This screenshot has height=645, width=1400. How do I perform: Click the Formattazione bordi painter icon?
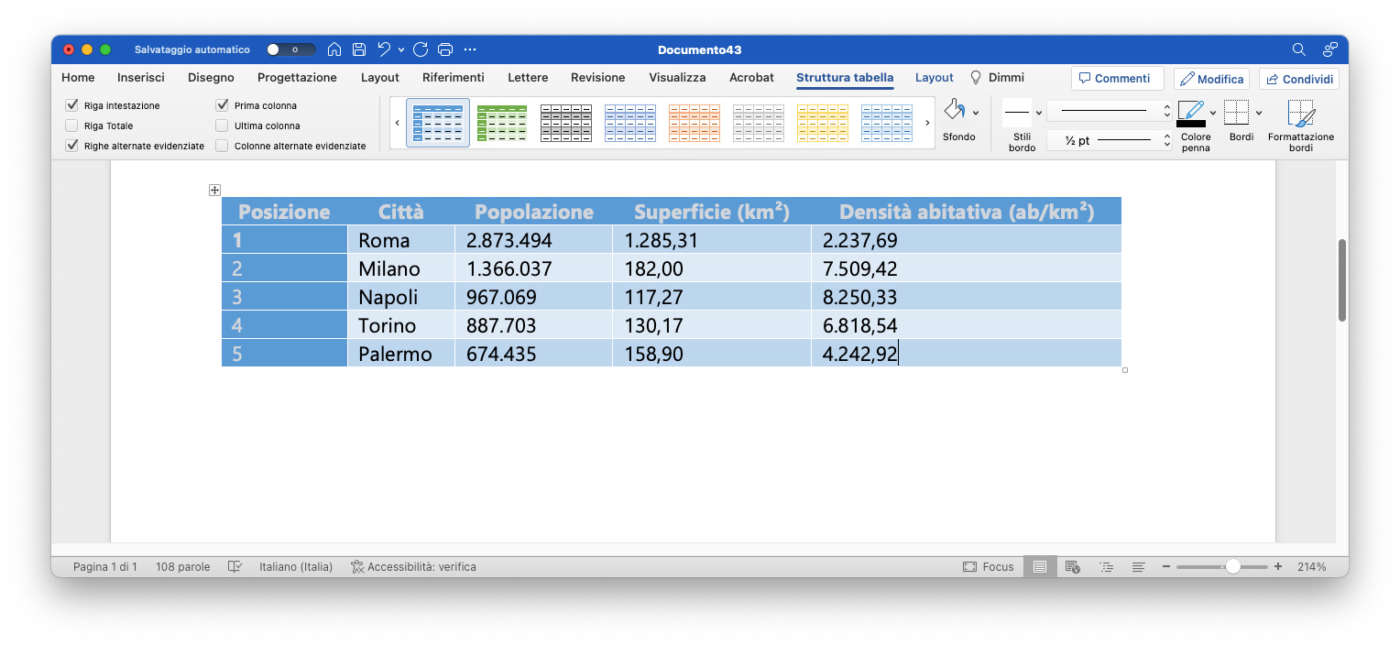click(1300, 112)
